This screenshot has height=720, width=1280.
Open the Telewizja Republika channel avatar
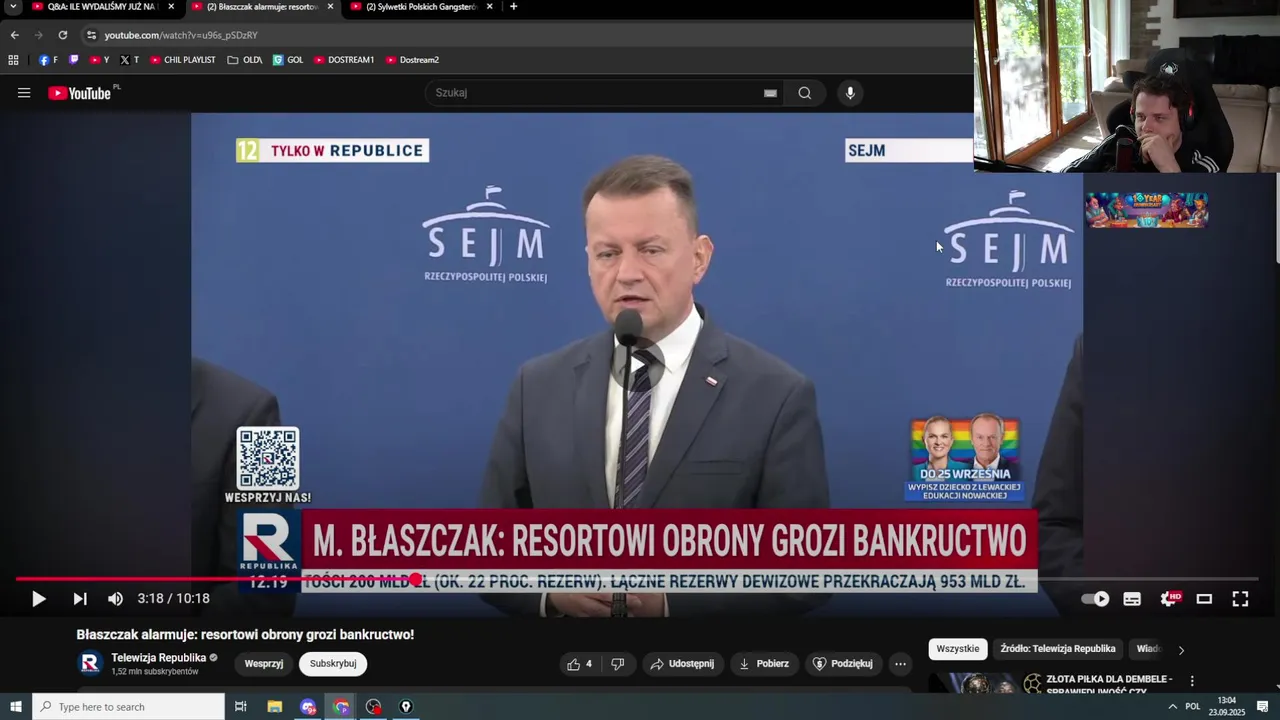click(90, 663)
